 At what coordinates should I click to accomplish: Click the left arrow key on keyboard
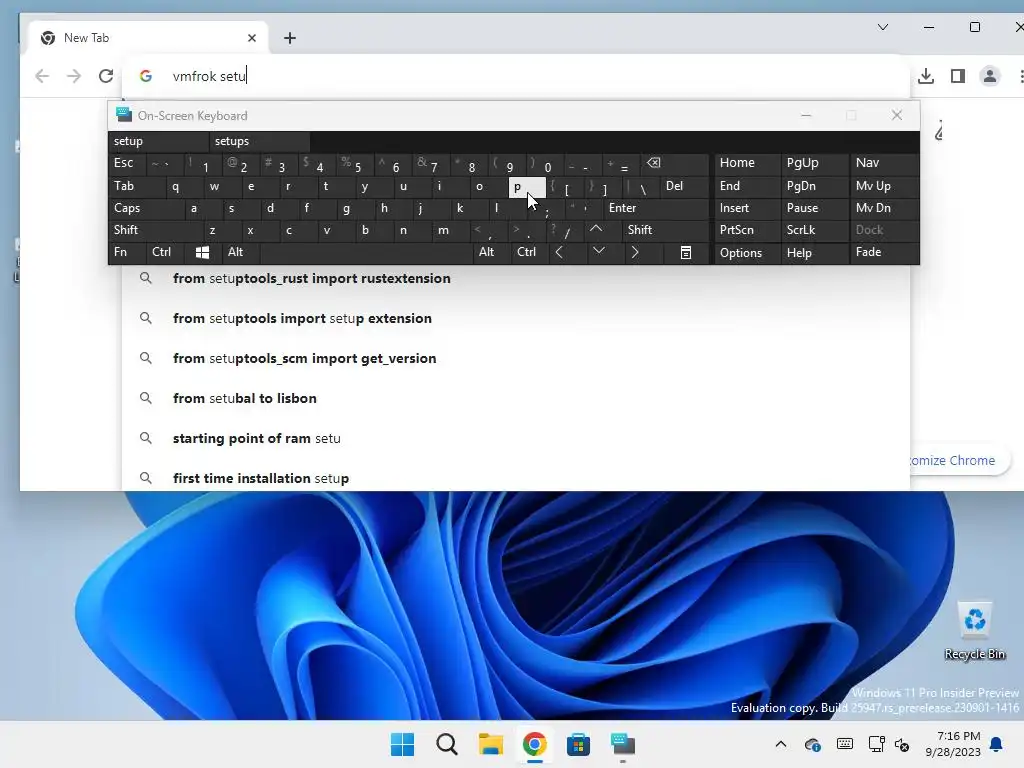tap(559, 252)
